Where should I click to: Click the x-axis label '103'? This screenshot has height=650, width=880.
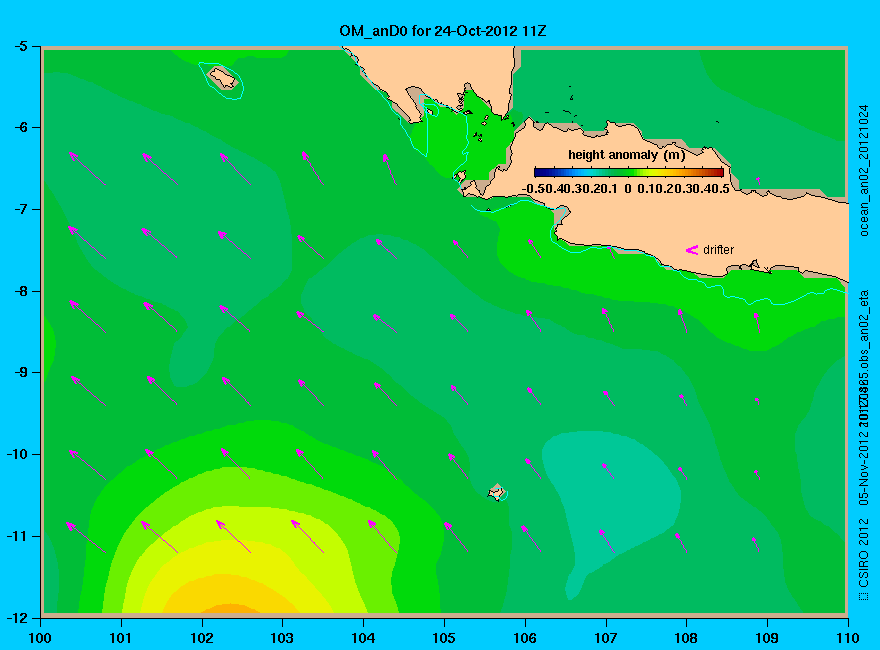pos(282,638)
